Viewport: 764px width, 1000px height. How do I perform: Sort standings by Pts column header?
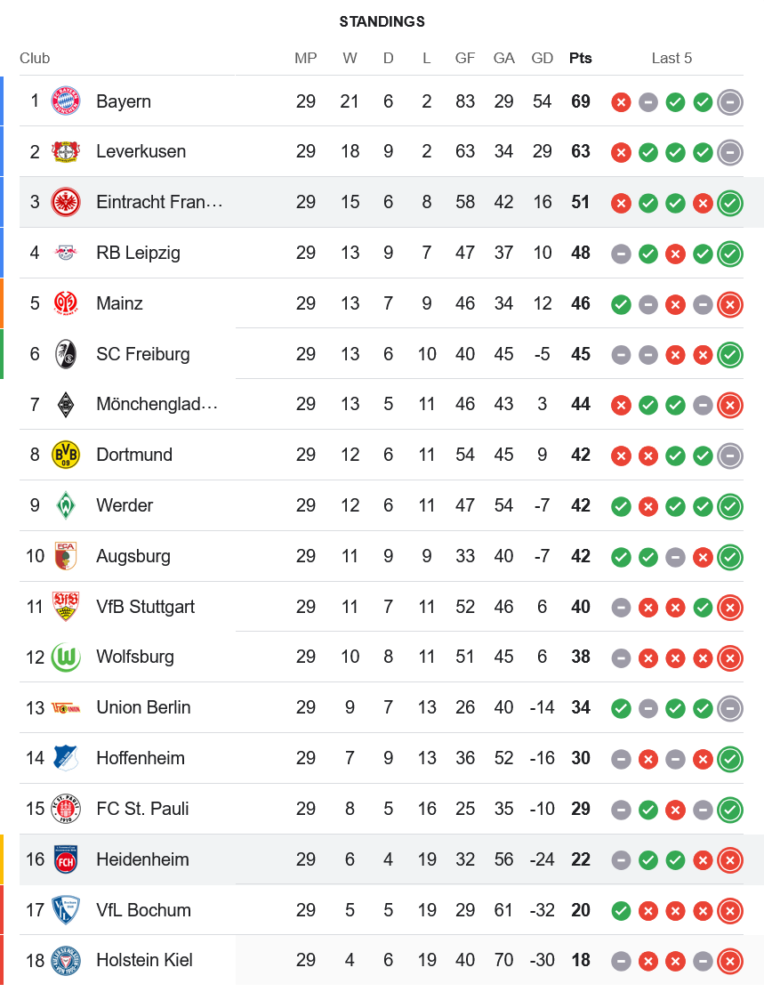[x=580, y=58]
